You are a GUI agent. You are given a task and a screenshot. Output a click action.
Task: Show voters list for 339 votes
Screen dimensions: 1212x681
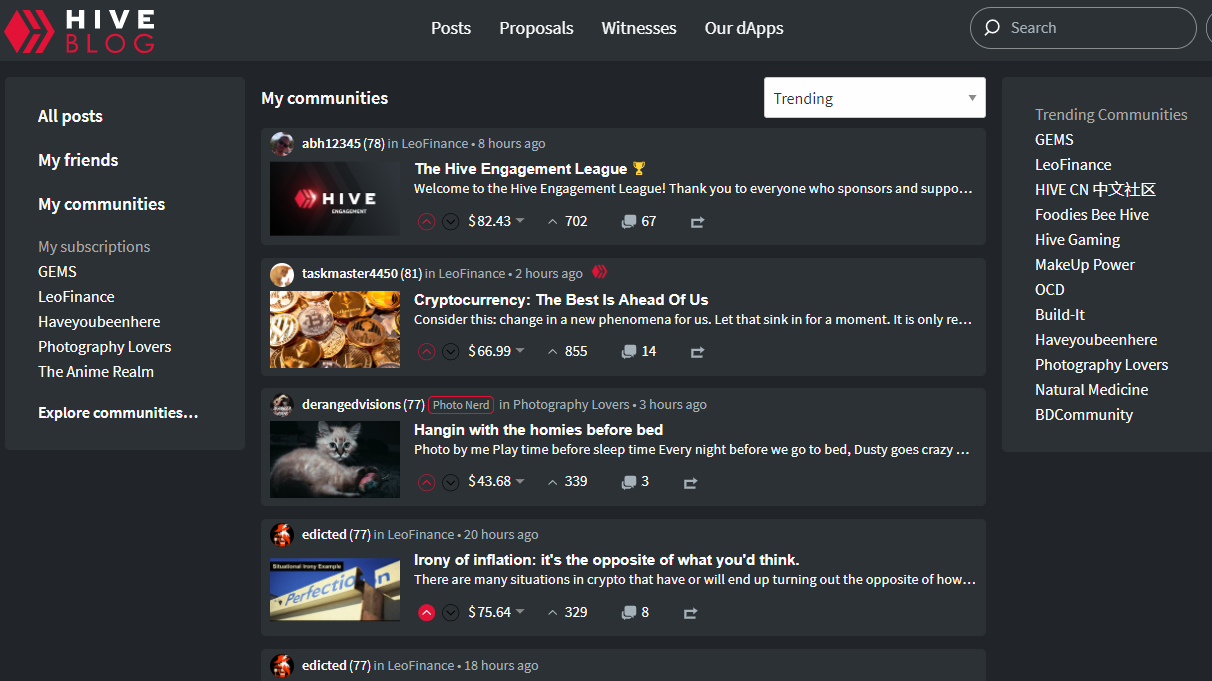pos(567,482)
